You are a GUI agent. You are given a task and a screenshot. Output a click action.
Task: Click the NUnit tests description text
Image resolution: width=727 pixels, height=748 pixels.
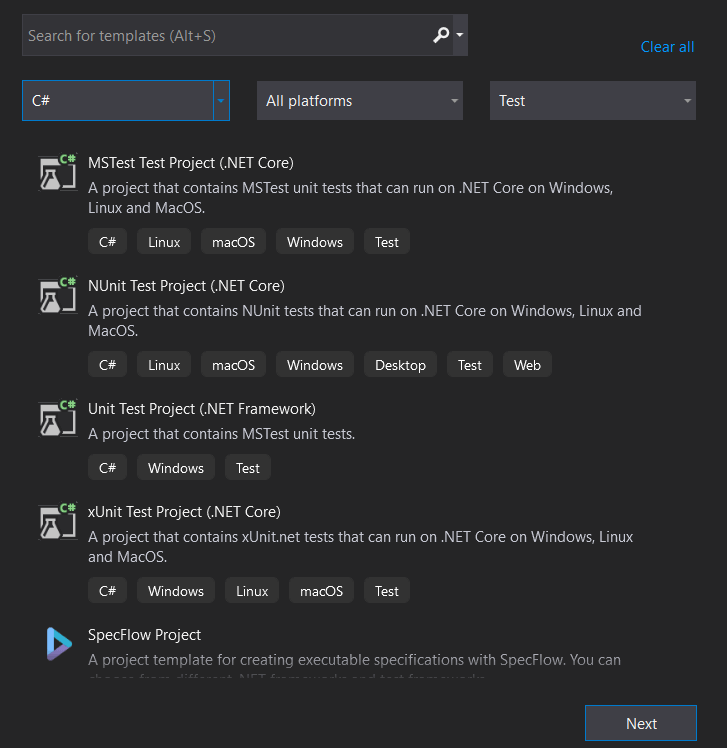[365, 321]
